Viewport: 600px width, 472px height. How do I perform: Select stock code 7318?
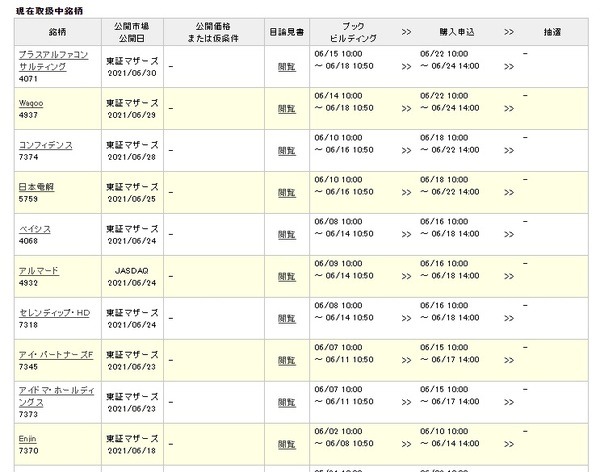click(28, 325)
